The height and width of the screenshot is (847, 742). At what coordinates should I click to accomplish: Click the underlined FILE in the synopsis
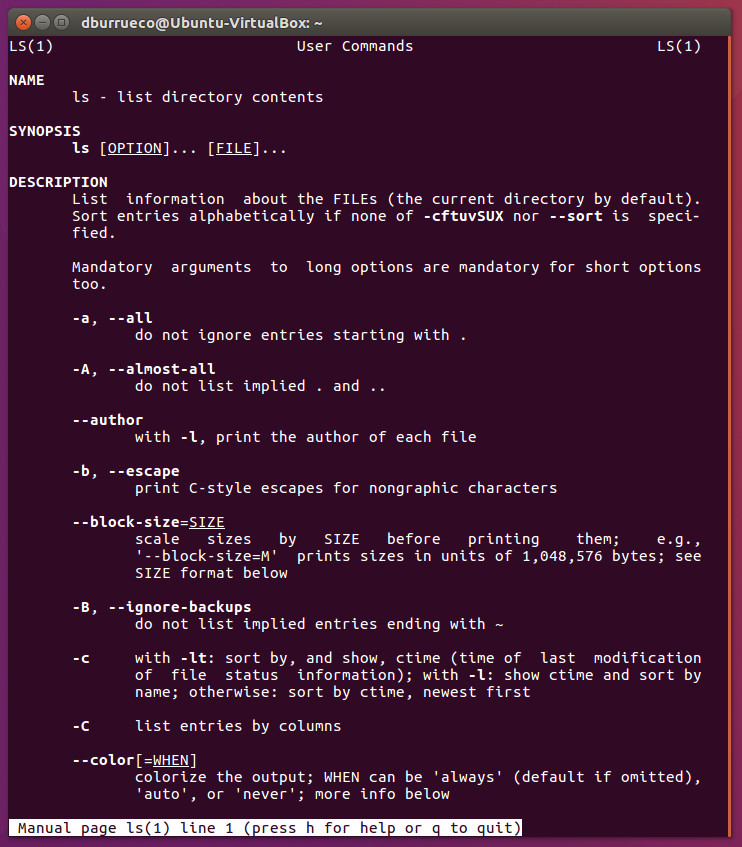(234, 148)
